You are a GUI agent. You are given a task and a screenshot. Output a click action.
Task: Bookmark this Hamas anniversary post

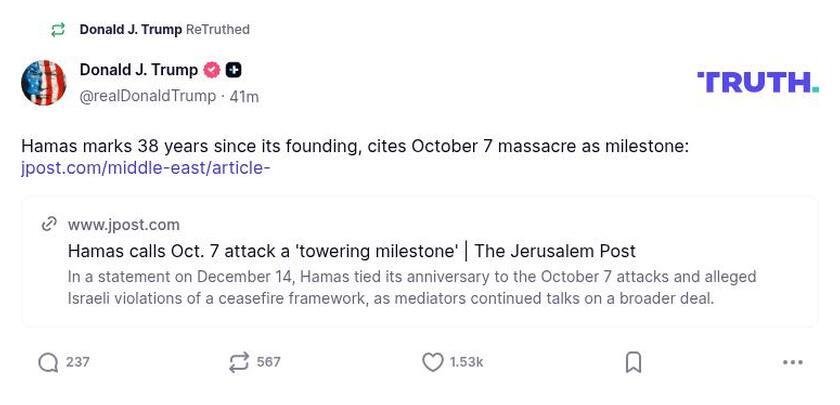pyautogui.click(x=633, y=362)
